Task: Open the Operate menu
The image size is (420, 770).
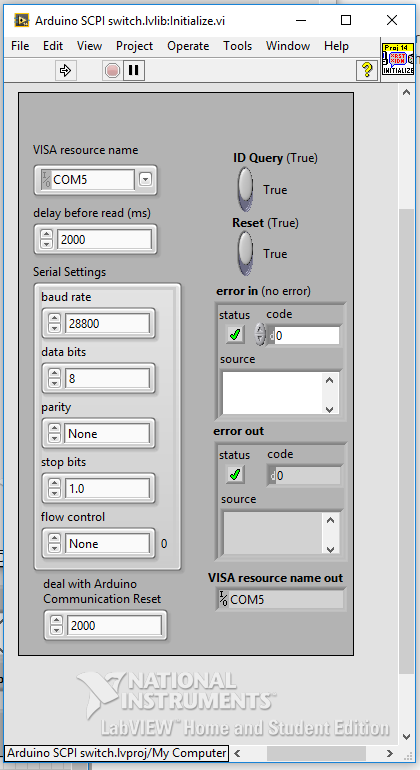Action: [x=188, y=46]
